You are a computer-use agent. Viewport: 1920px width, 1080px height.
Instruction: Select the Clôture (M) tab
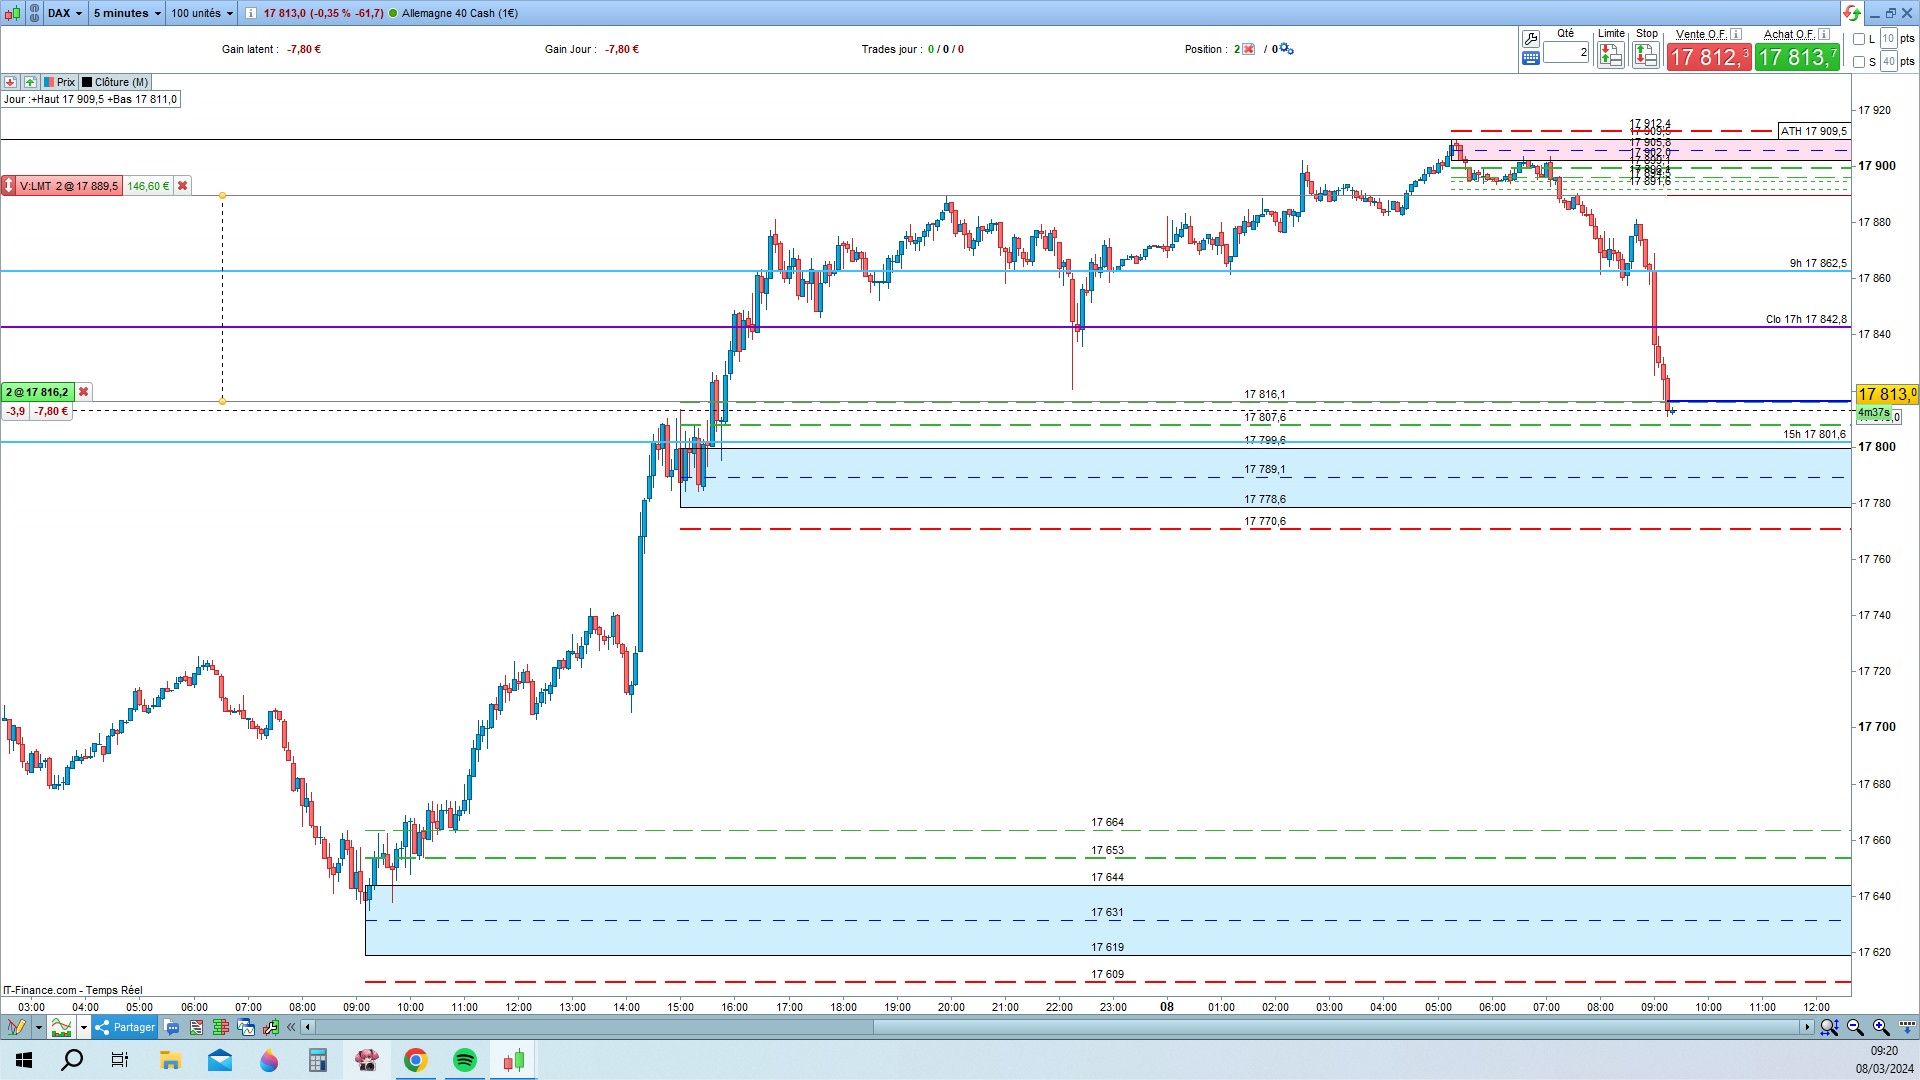[x=115, y=82]
